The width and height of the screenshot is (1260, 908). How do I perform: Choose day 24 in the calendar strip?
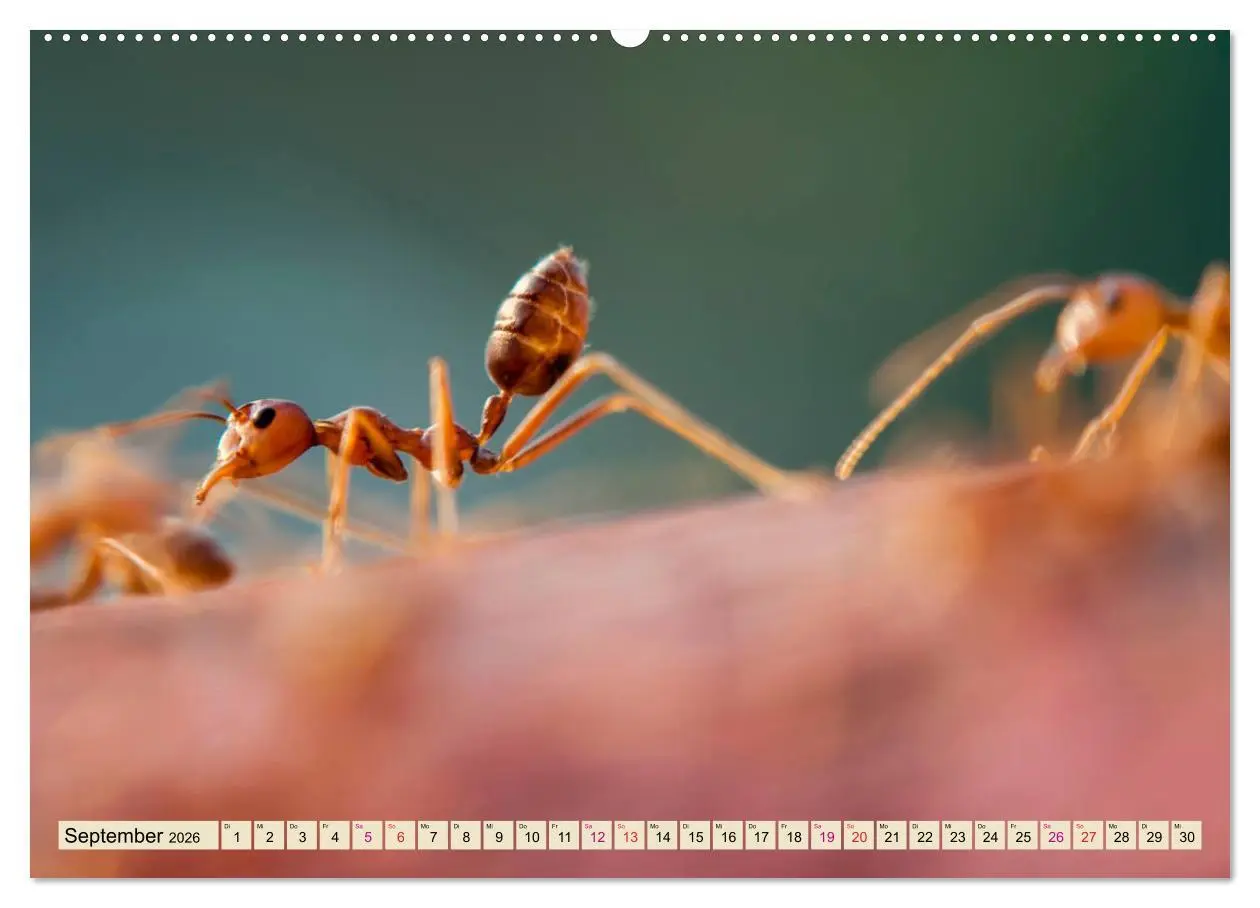coord(990,836)
